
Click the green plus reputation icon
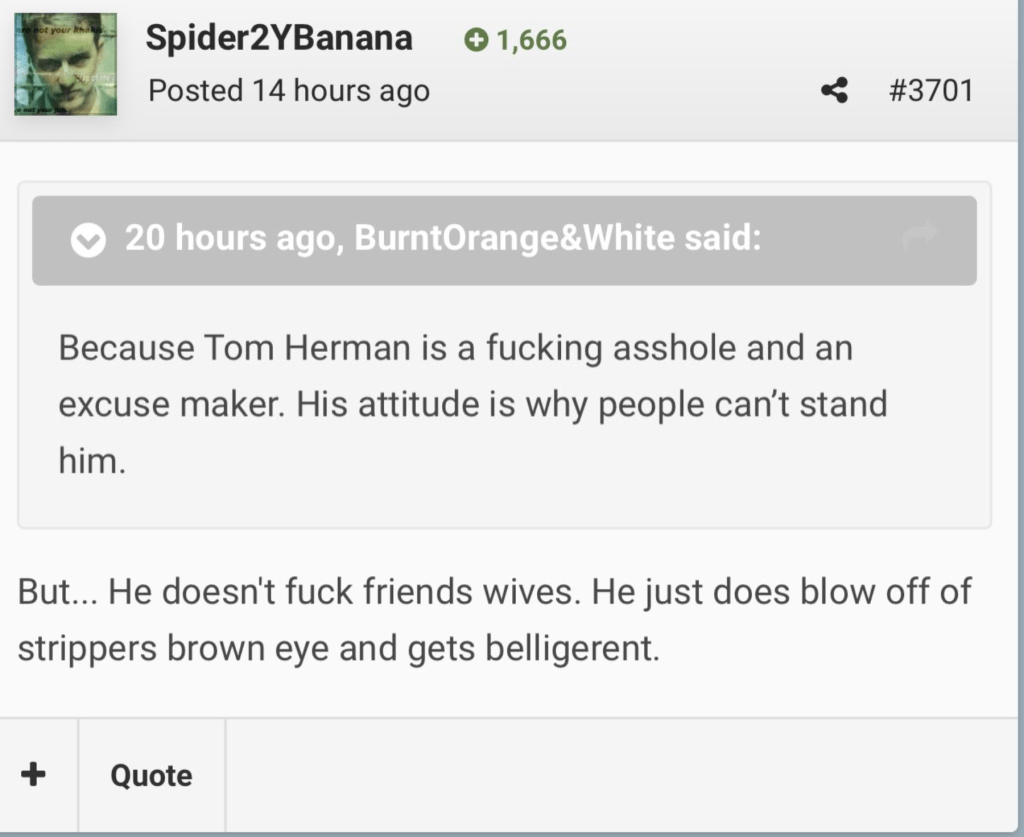click(476, 40)
